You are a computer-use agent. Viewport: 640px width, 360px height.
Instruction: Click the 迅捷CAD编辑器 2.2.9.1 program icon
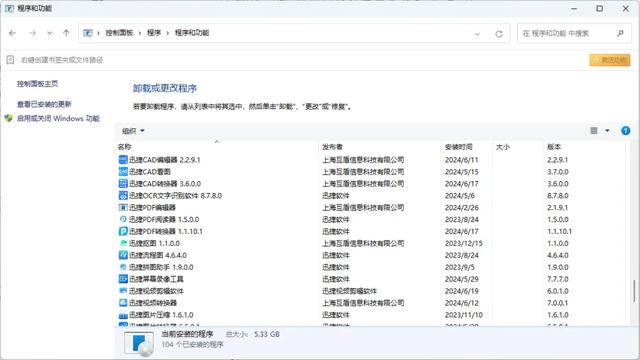click(x=123, y=160)
